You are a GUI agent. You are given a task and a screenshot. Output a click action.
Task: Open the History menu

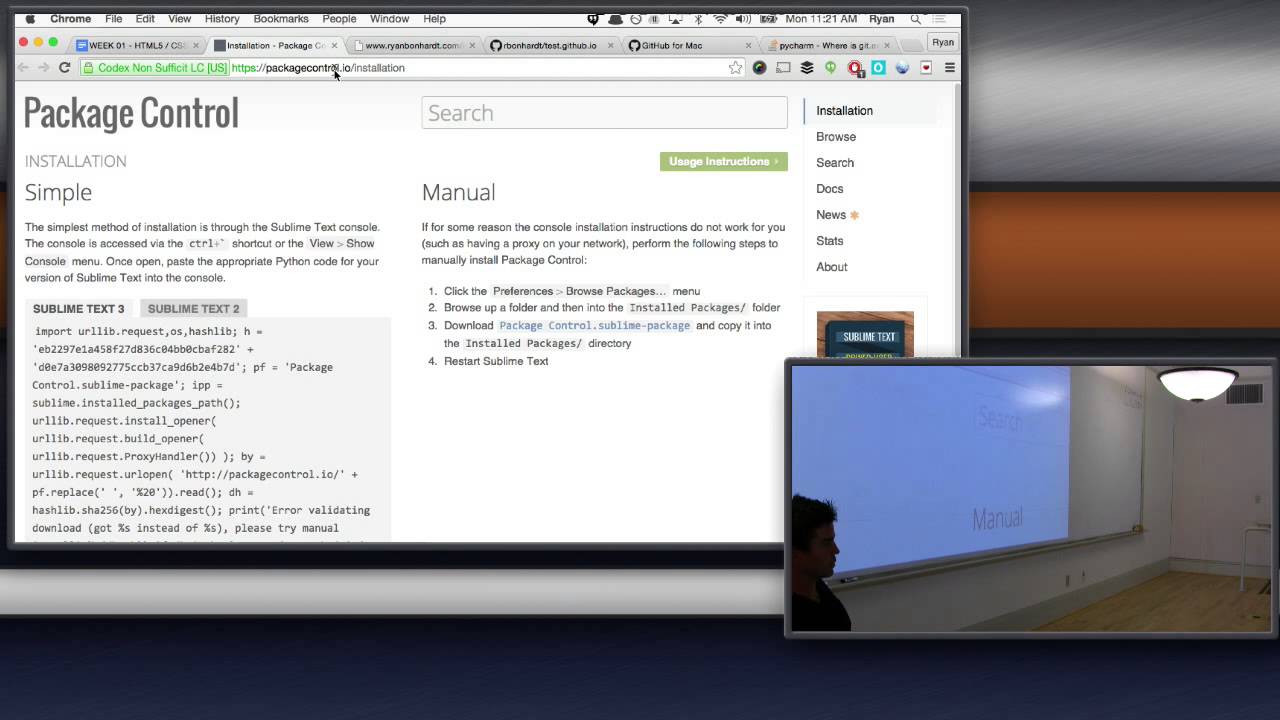coord(222,19)
